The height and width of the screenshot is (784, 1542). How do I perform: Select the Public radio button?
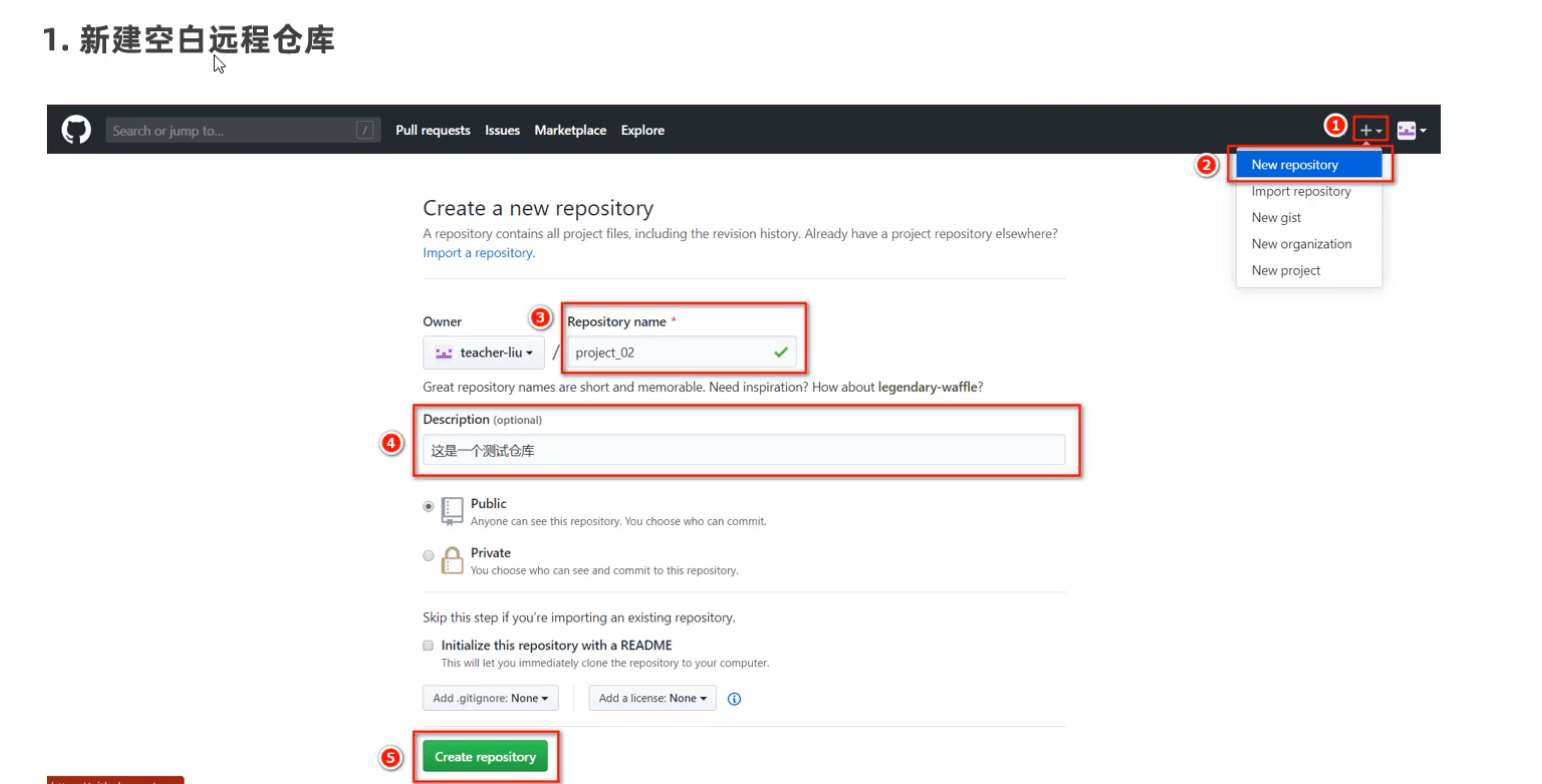(429, 507)
